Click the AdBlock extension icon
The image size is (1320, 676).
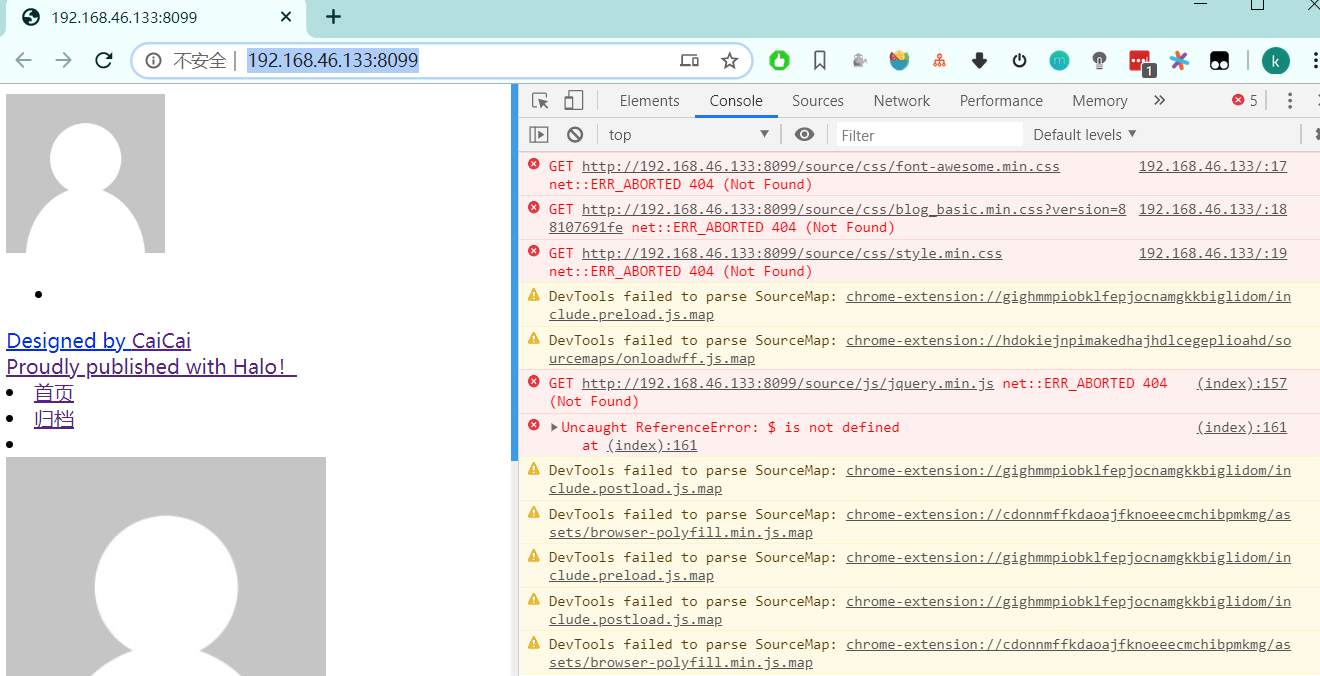pos(779,60)
